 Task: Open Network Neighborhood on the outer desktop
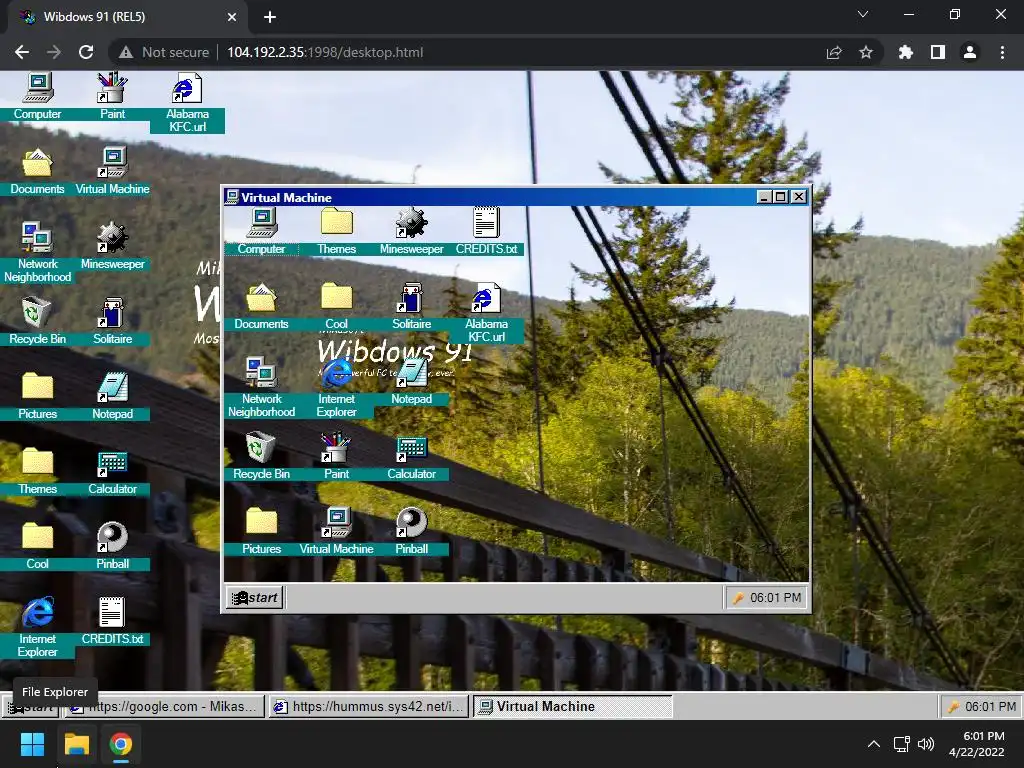click(37, 252)
